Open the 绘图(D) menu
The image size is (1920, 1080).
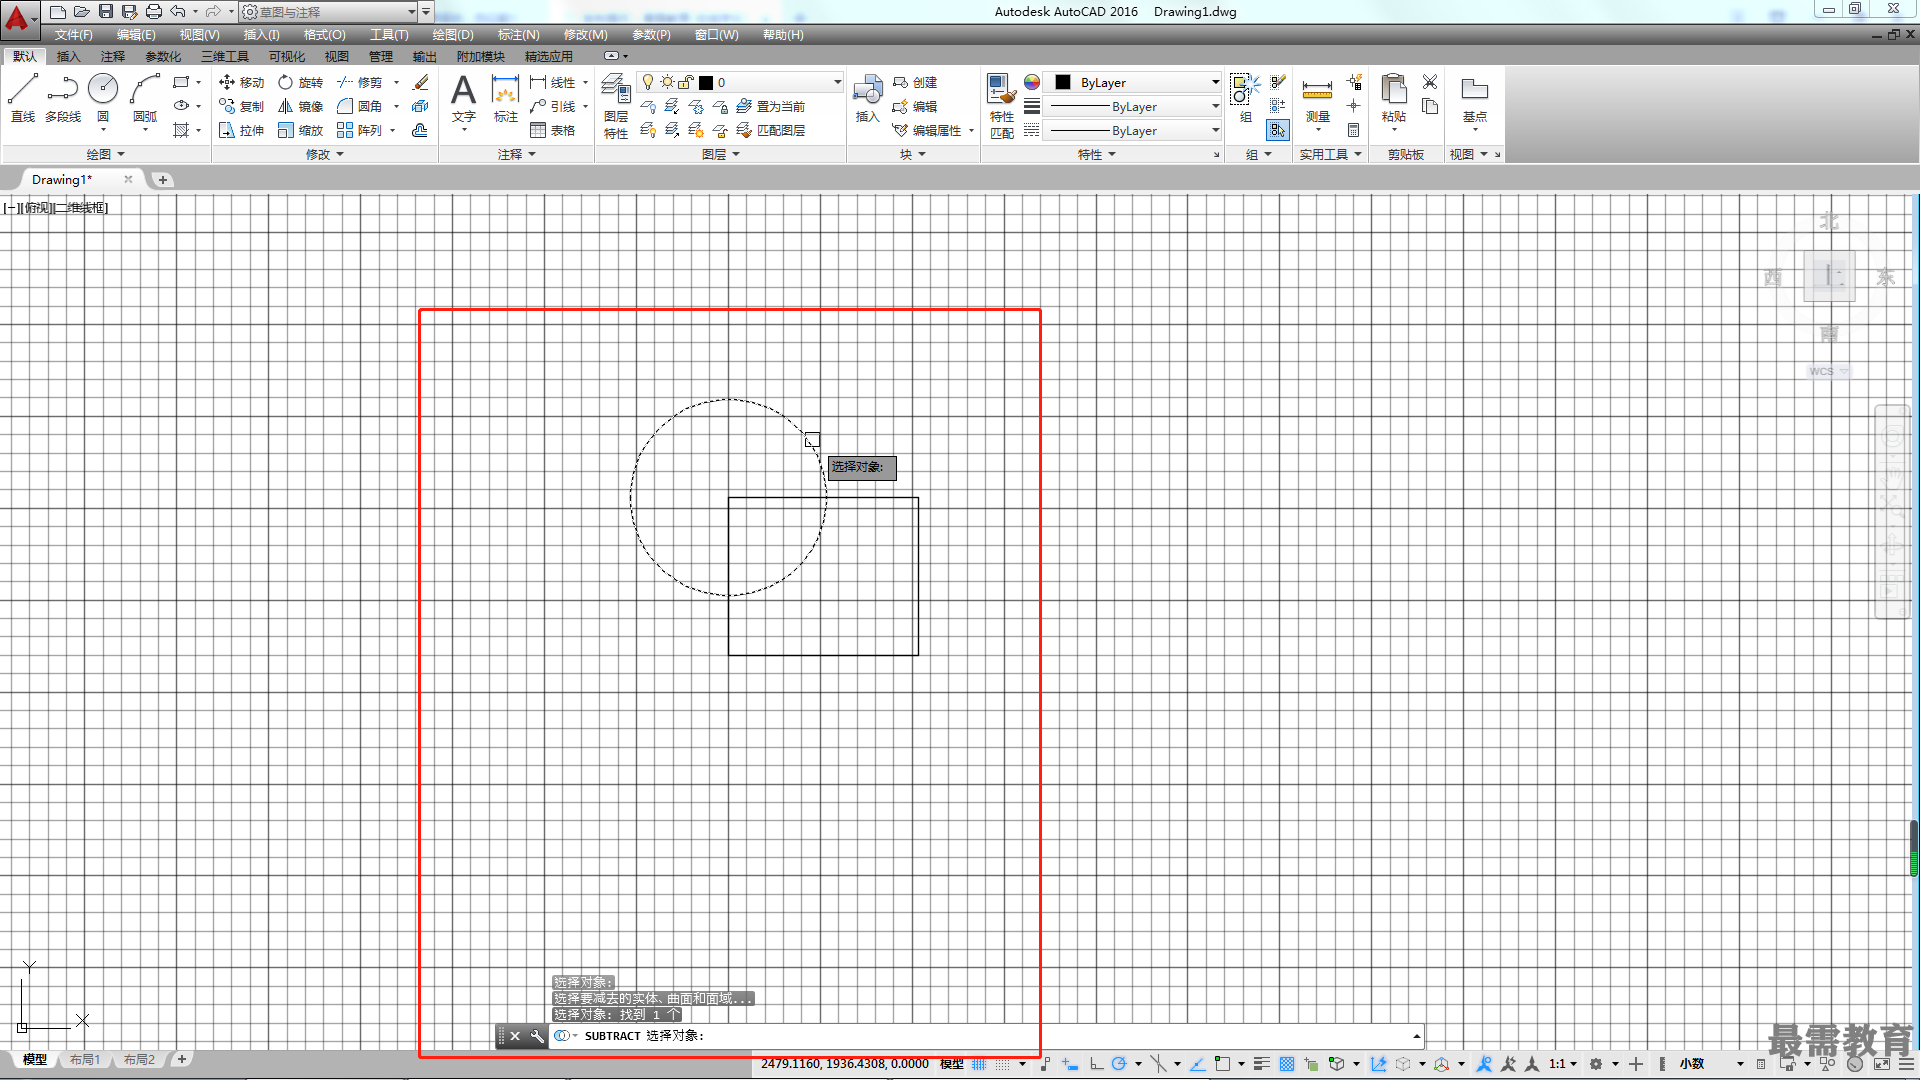pyautogui.click(x=453, y=35)
